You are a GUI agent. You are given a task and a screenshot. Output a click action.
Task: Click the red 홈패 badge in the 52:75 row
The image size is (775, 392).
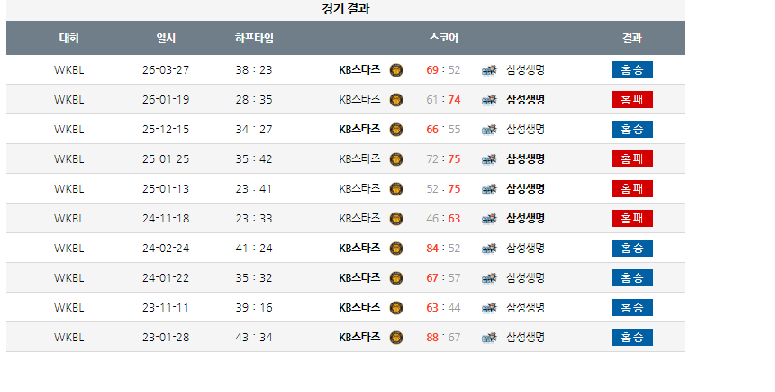coord(632,188)
